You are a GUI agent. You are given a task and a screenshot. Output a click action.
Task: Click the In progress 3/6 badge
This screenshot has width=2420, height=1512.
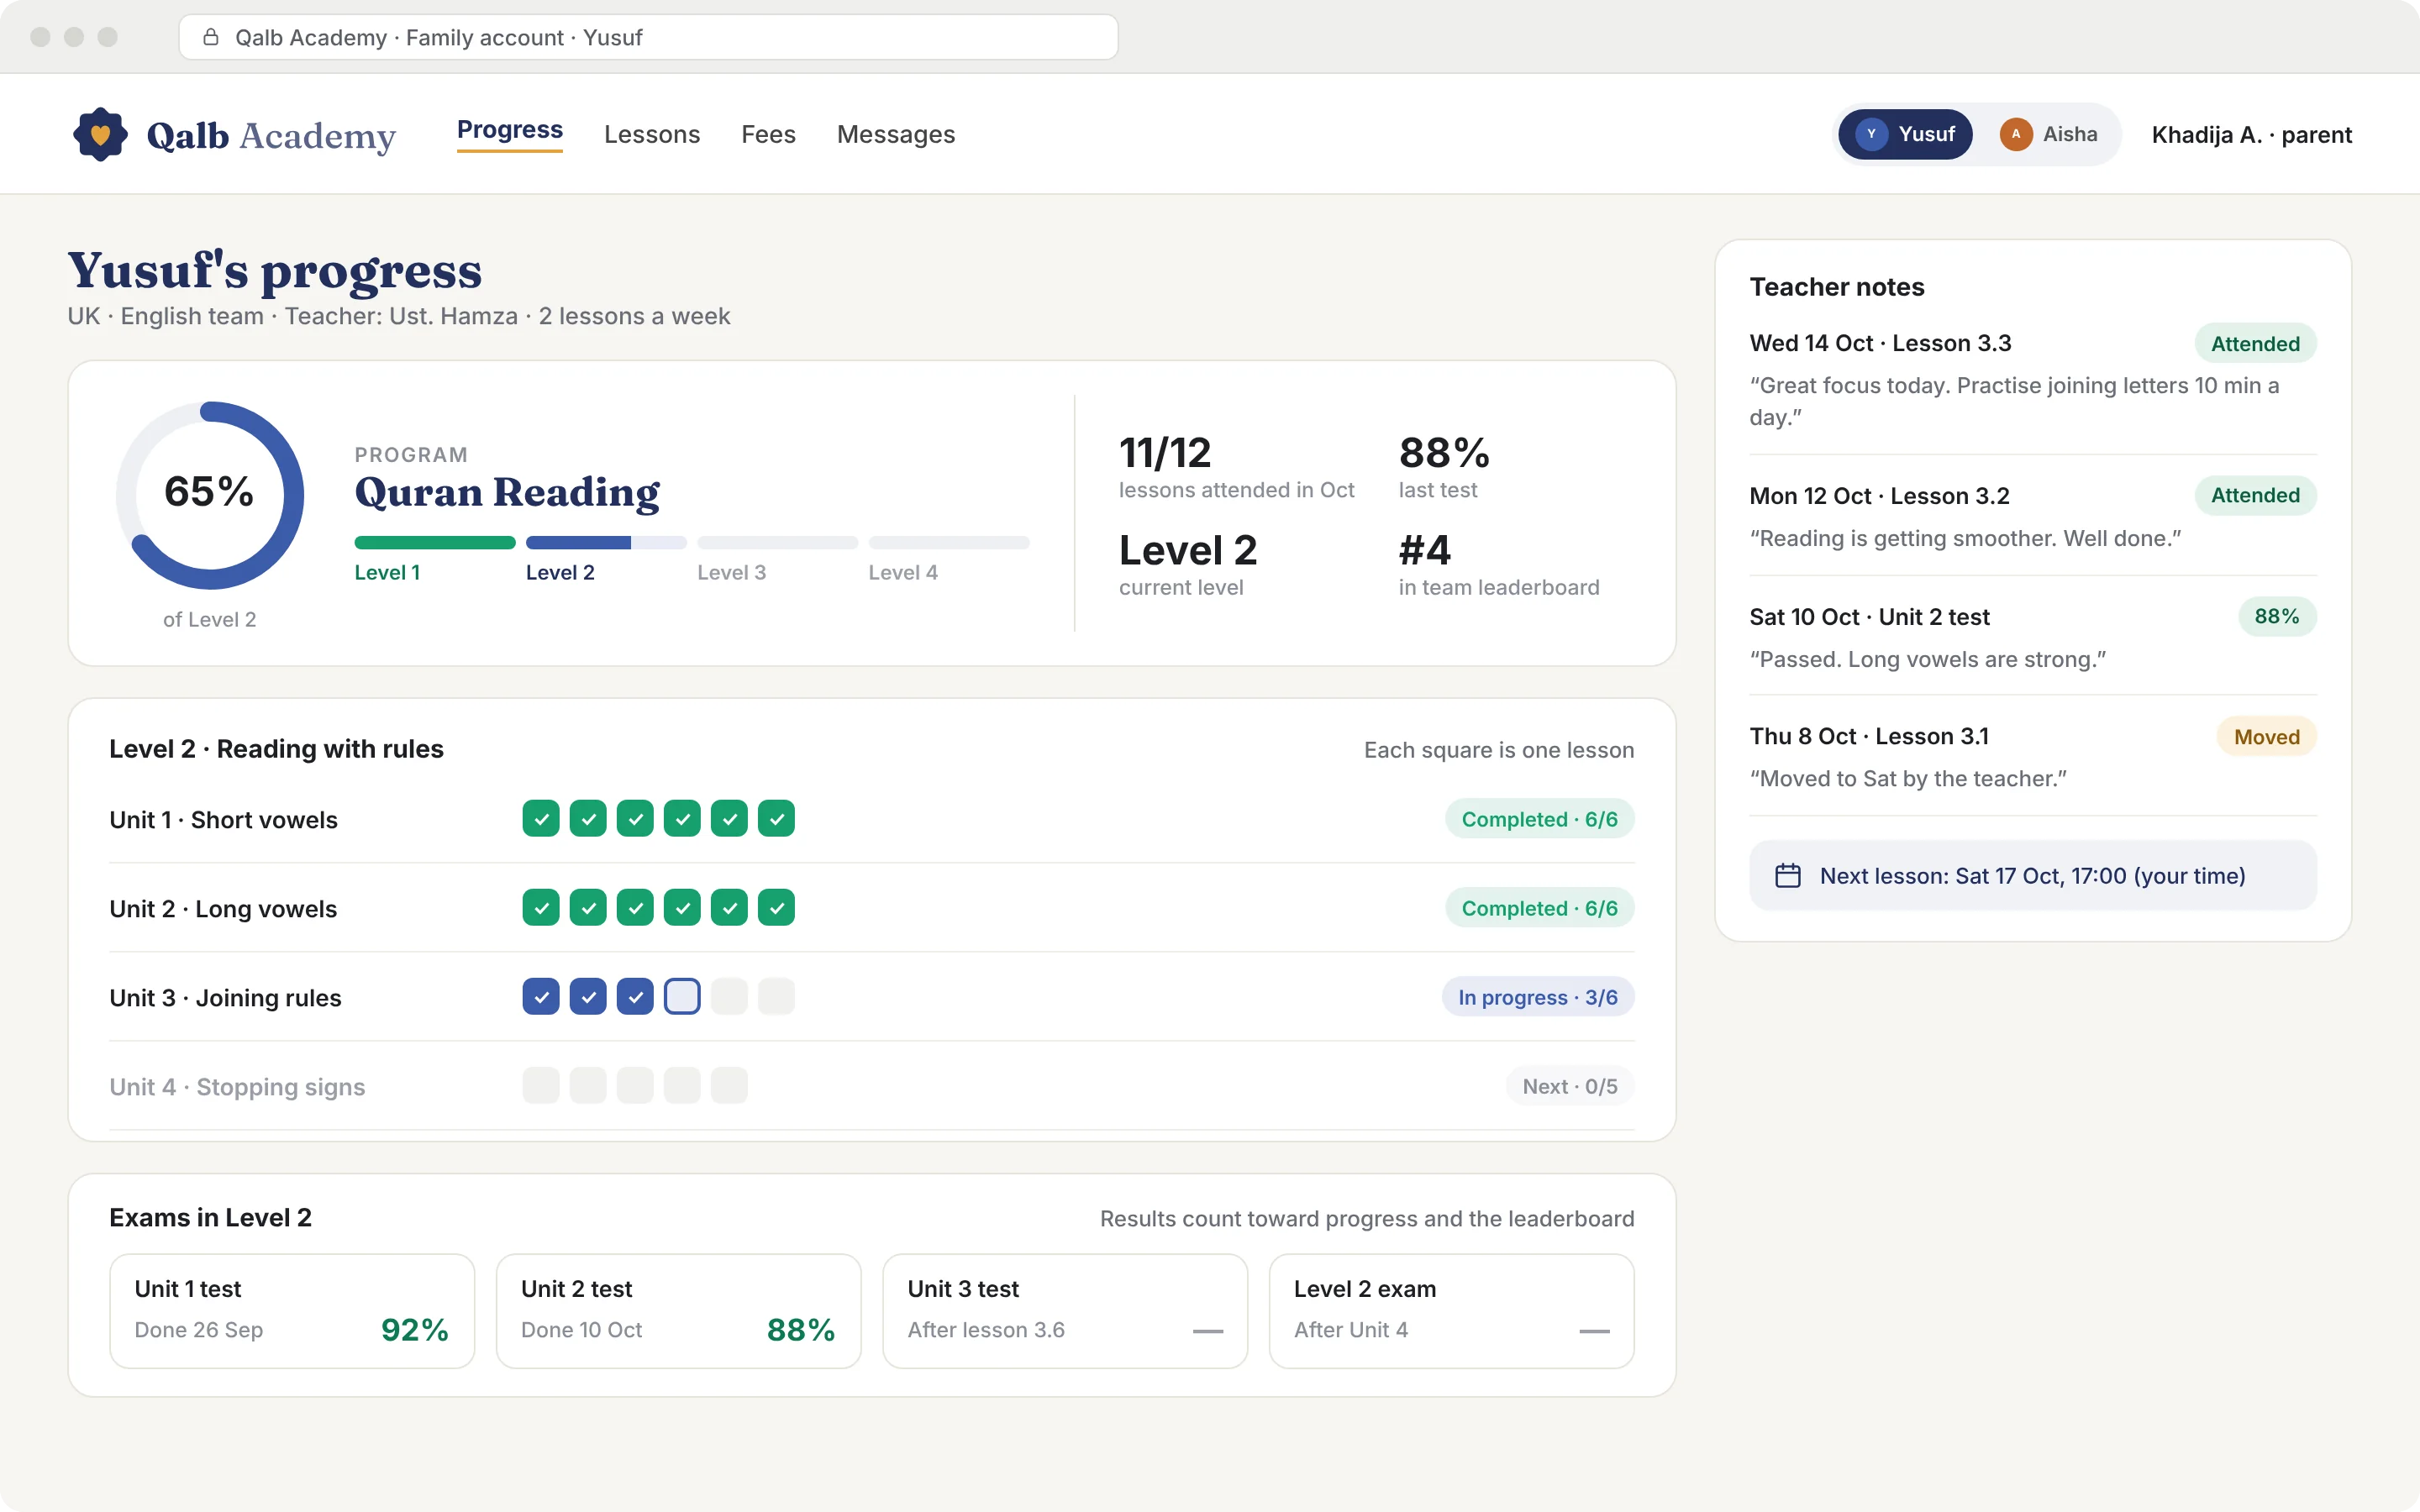(1537, 997)
